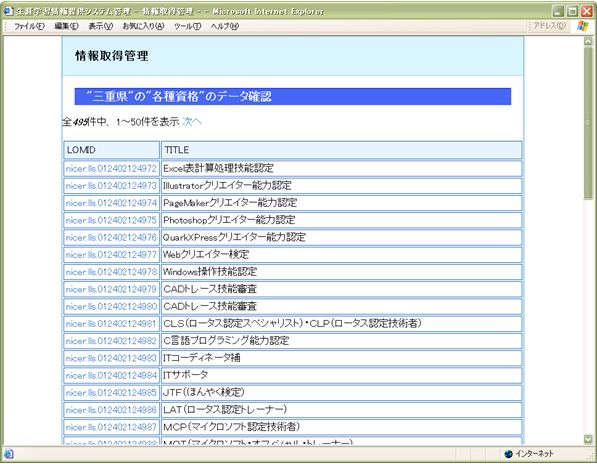The image size is (597, 464).
Task: Open link nicer.lls.012402124973
Action: (x=111, y=186)
